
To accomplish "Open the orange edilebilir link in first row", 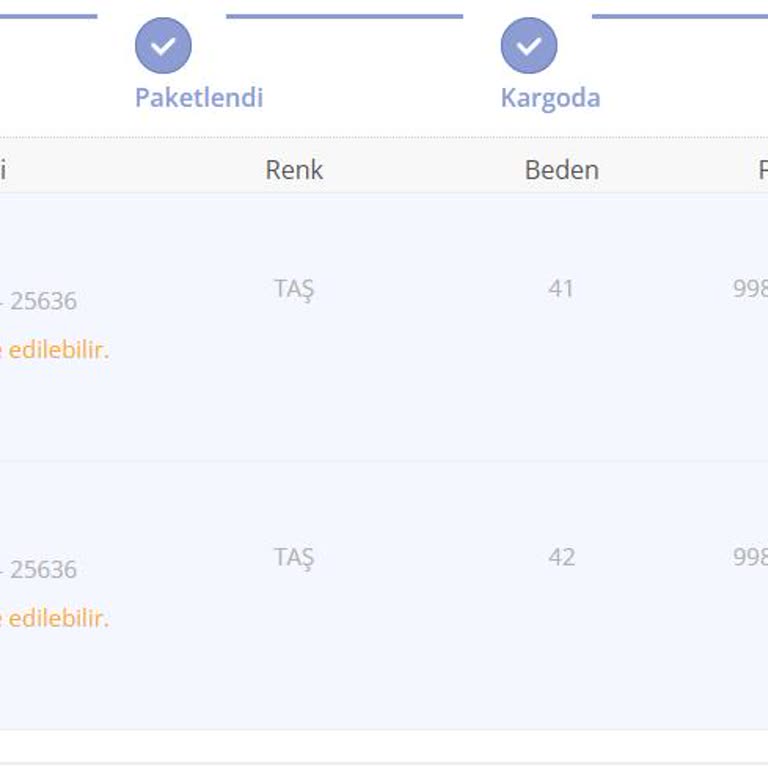I will click(55, 350).
